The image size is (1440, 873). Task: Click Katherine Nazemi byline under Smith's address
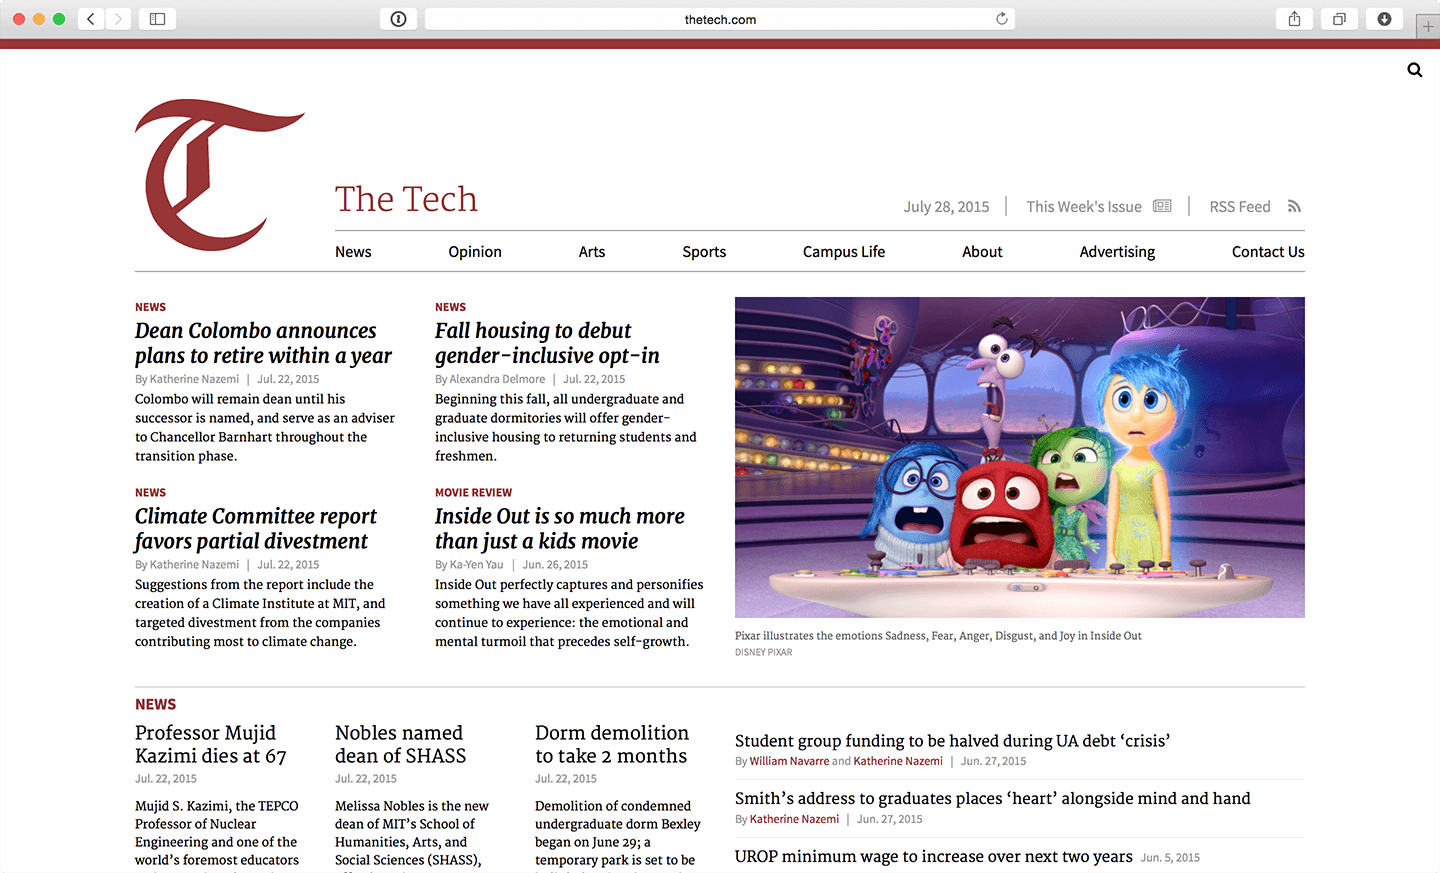(794, 819)
